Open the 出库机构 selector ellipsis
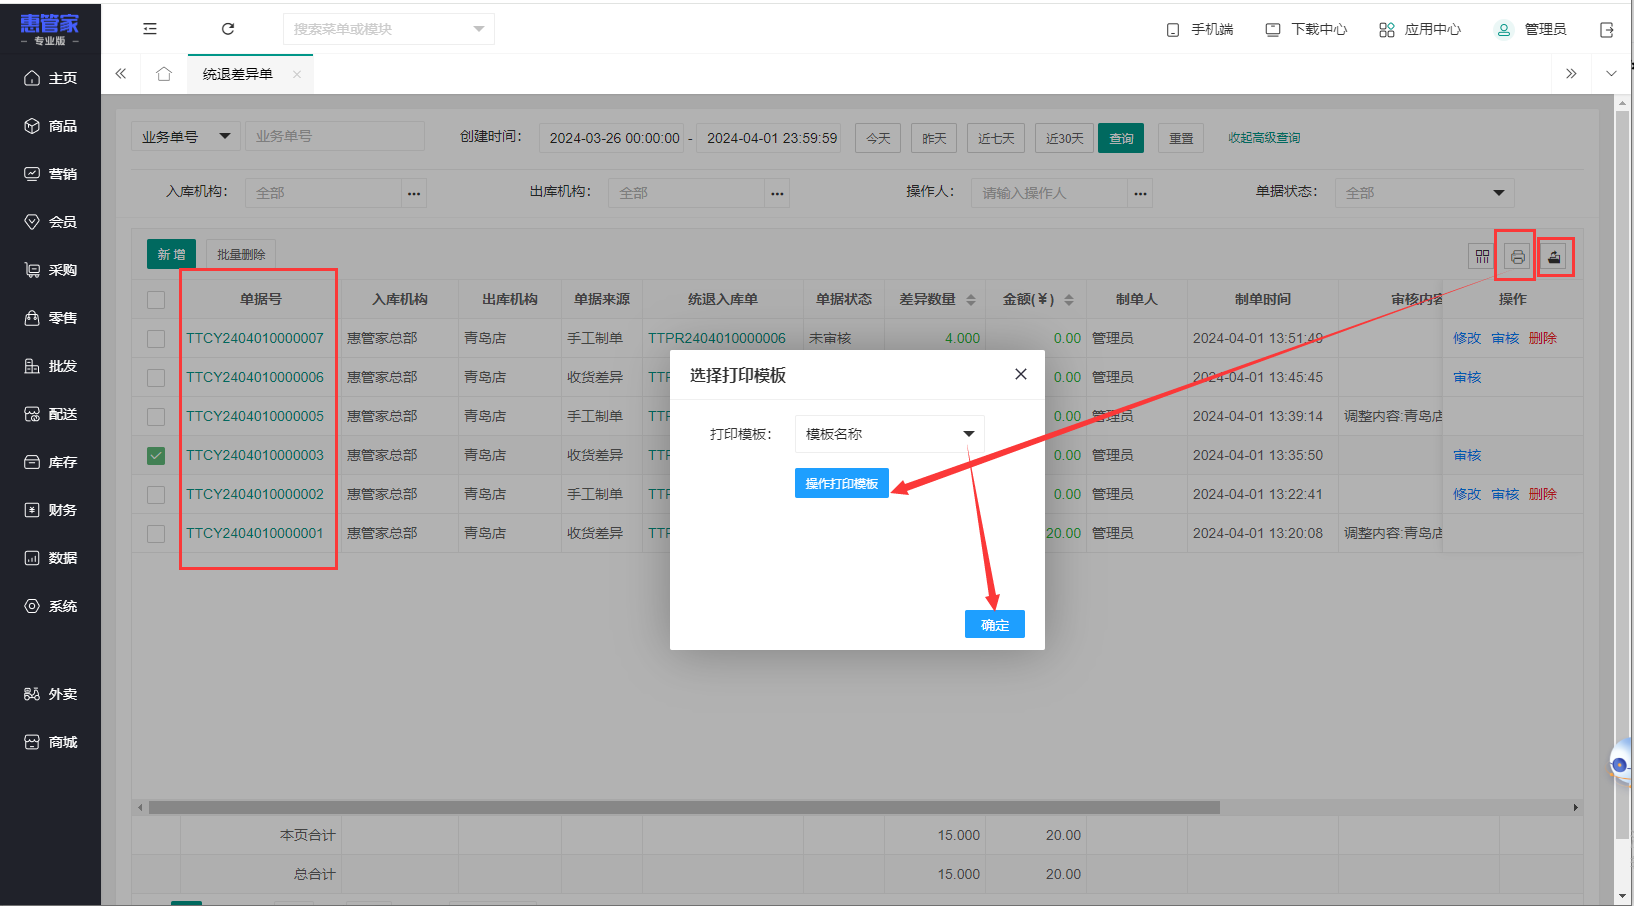This screenshot has height=906, width=1634. tap(777, 193)
